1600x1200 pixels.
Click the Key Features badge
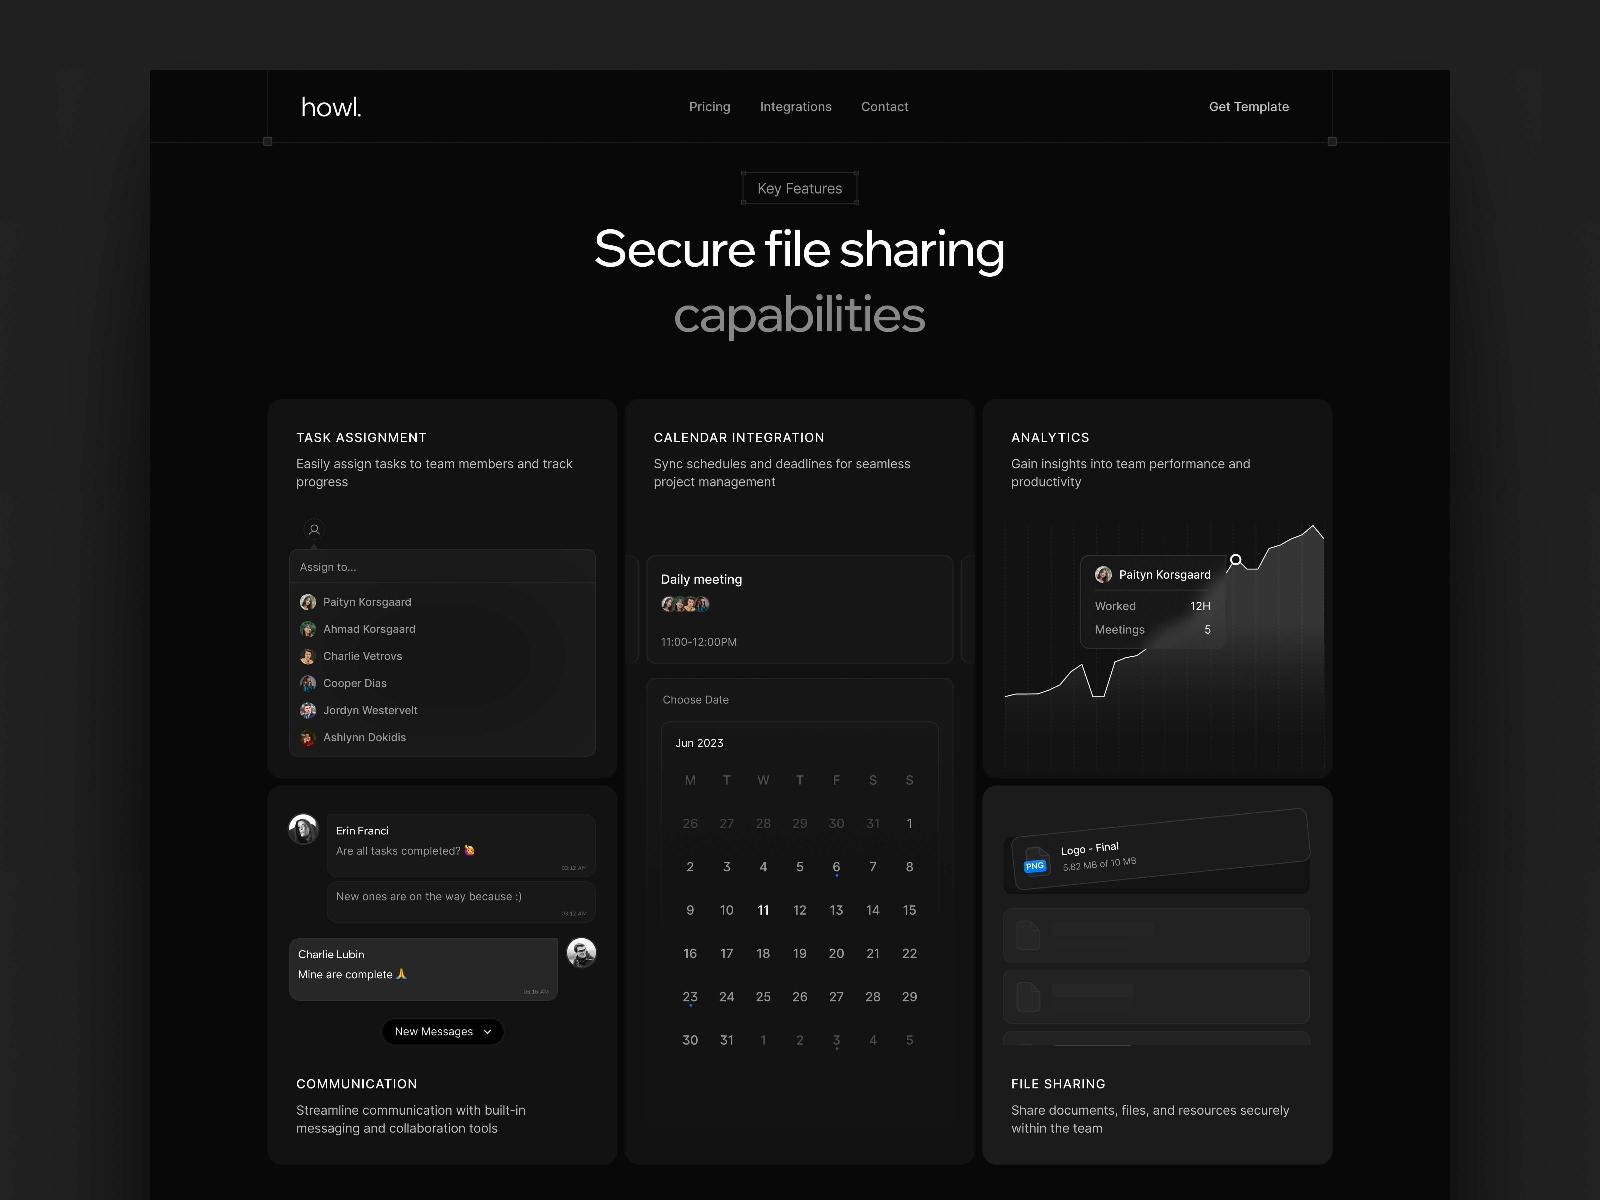[799, 188]
